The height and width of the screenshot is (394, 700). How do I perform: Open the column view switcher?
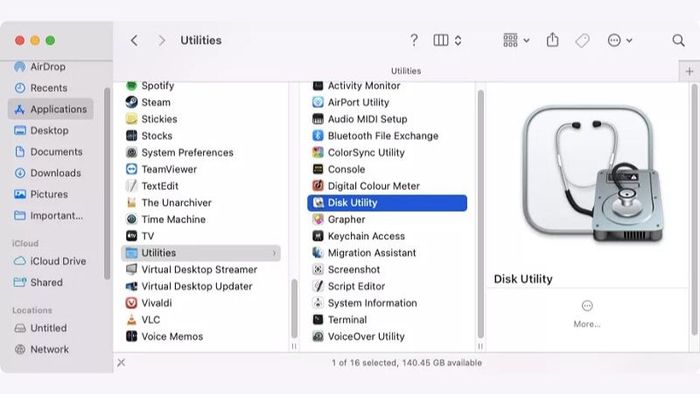(x=447, y=41)
